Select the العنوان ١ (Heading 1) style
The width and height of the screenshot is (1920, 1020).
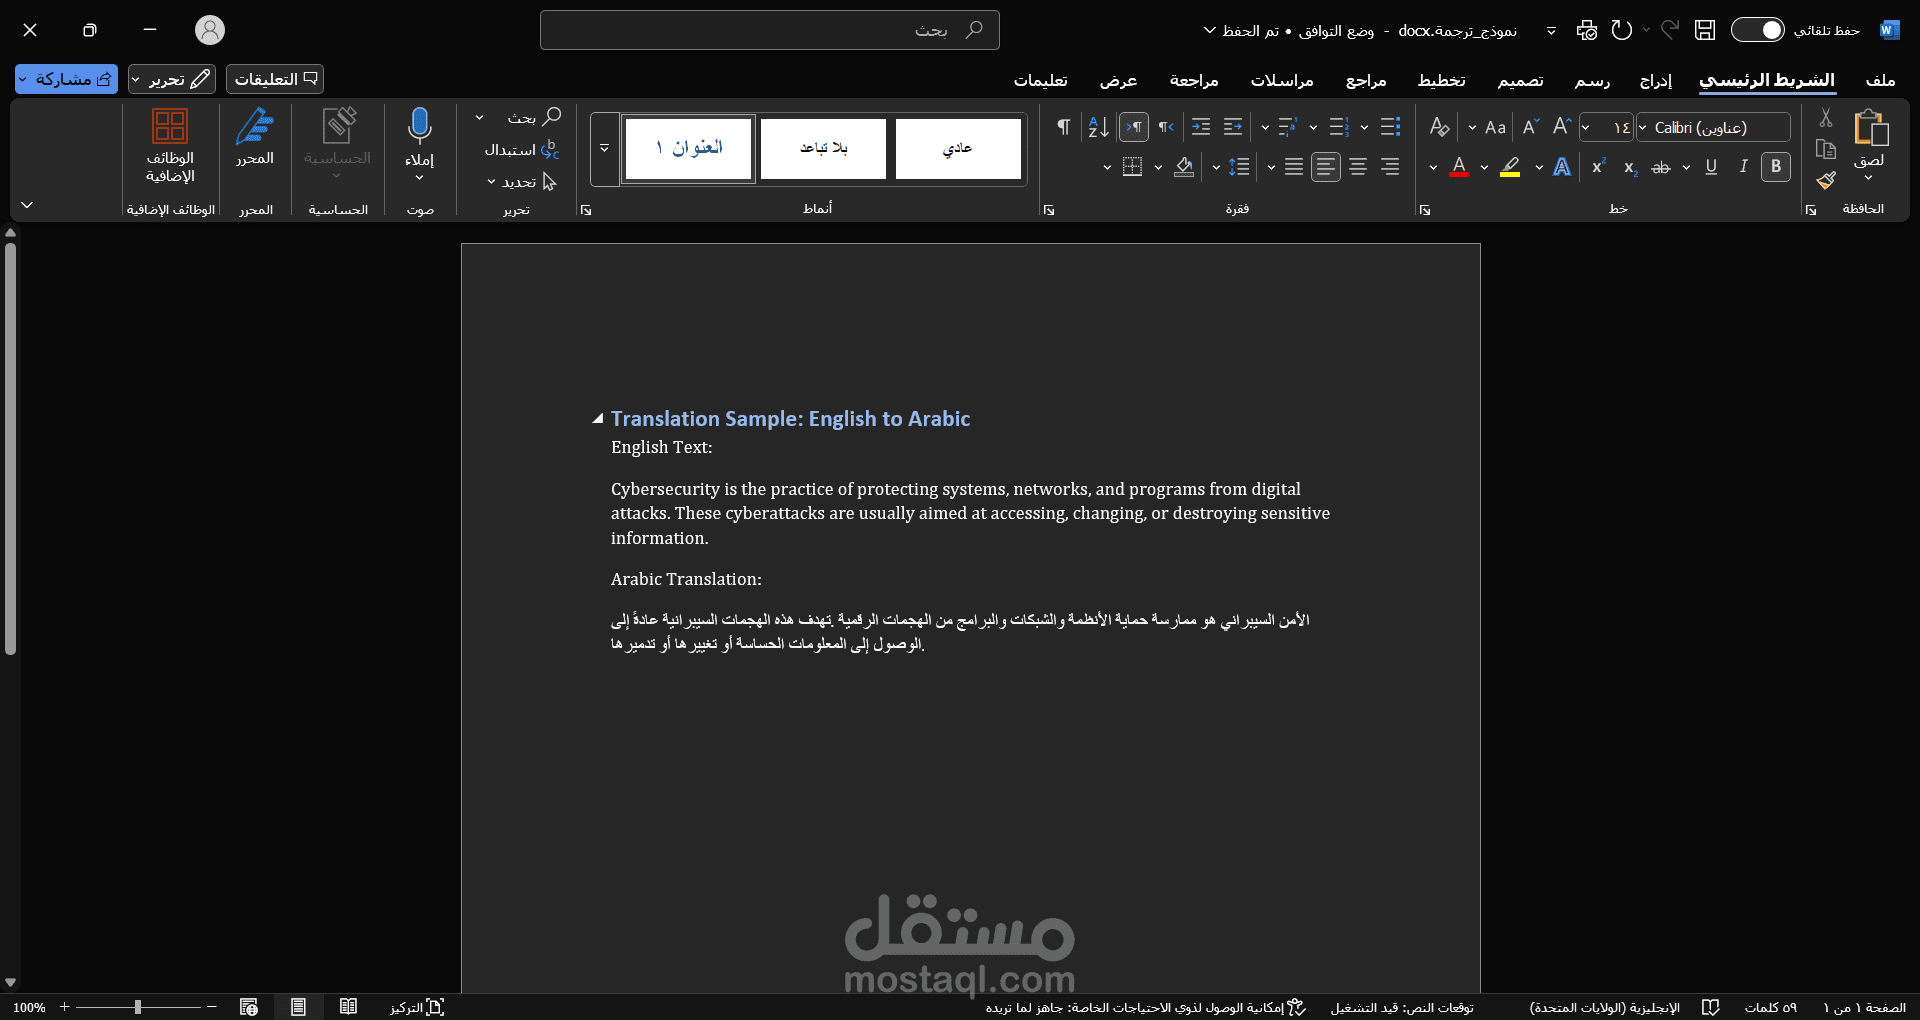click(x=688, y=149)
